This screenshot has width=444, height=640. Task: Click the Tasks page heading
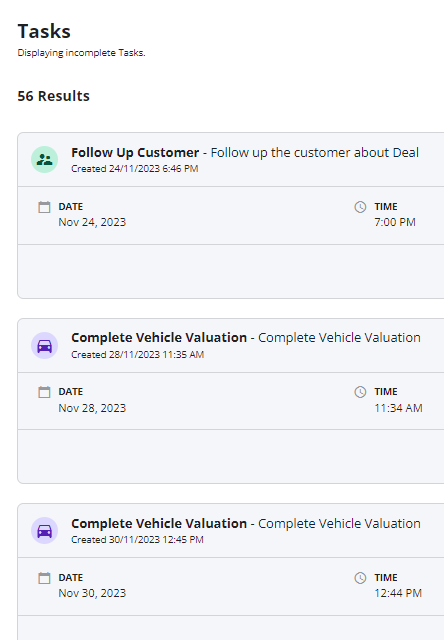[44, 31]
